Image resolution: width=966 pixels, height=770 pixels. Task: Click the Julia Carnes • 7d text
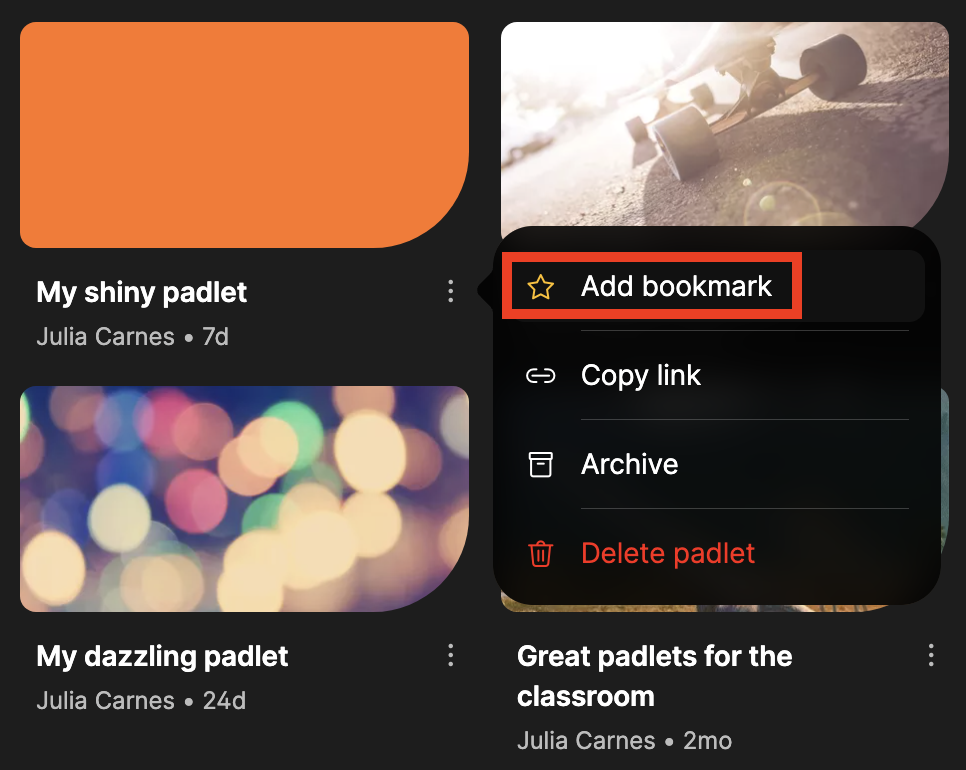tap(132, 336)
